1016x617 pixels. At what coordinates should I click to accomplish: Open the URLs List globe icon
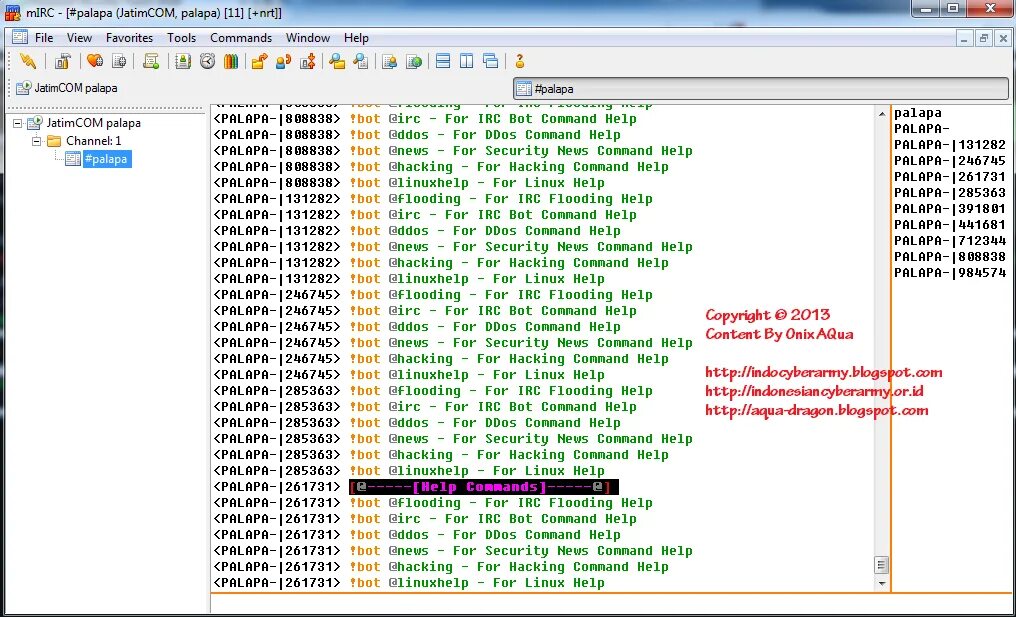(413, 61)
